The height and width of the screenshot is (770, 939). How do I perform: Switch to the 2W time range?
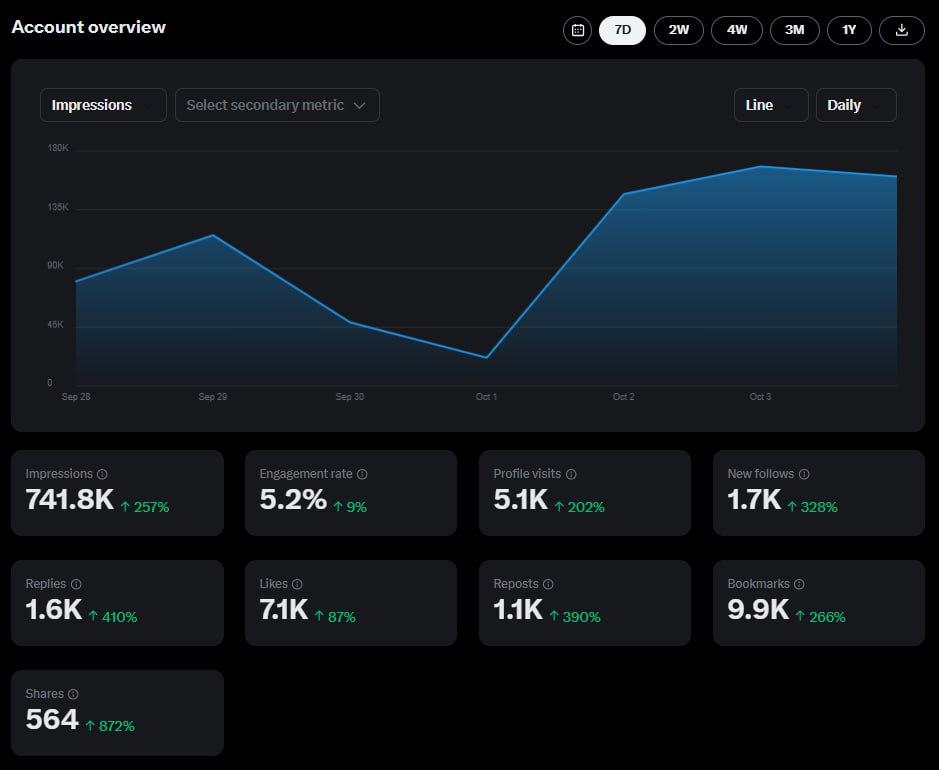point(678,30)
